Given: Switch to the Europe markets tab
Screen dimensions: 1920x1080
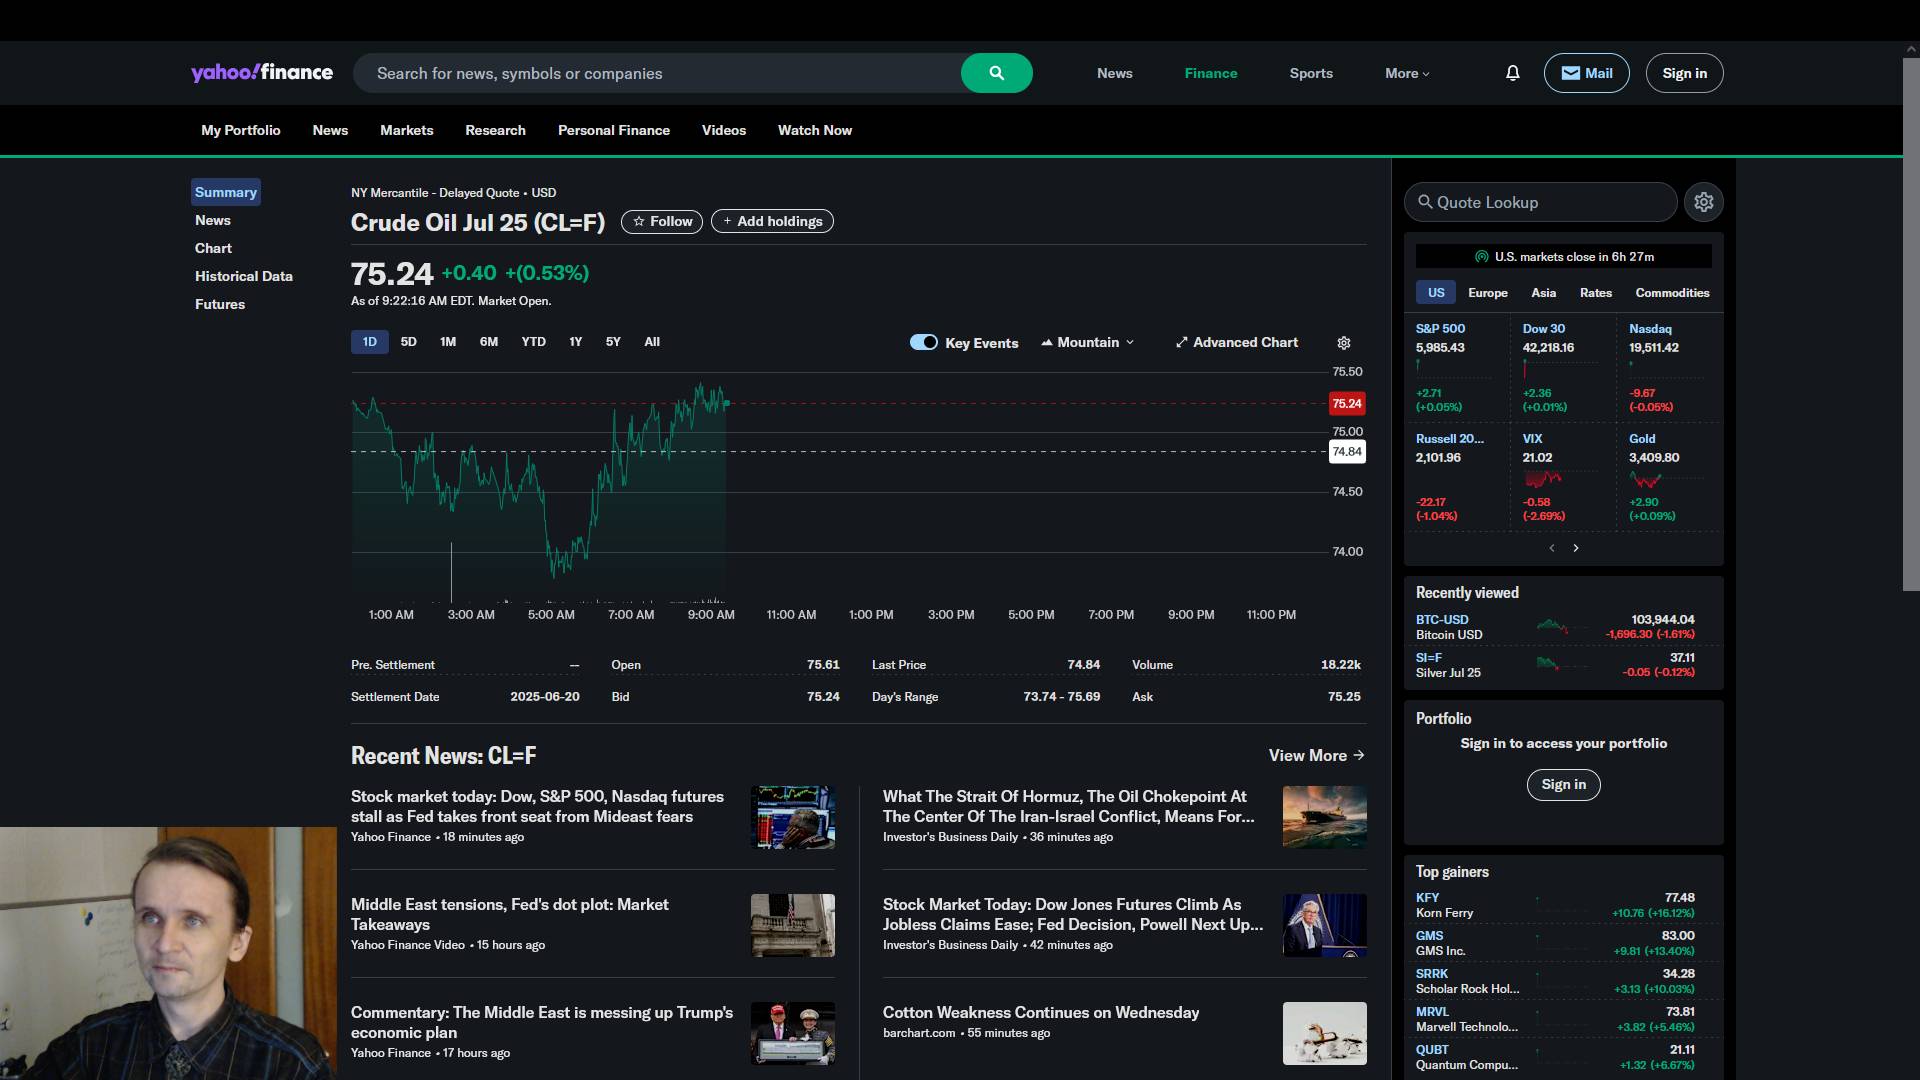Looking at the screenshot, I should click(1487, 293).
